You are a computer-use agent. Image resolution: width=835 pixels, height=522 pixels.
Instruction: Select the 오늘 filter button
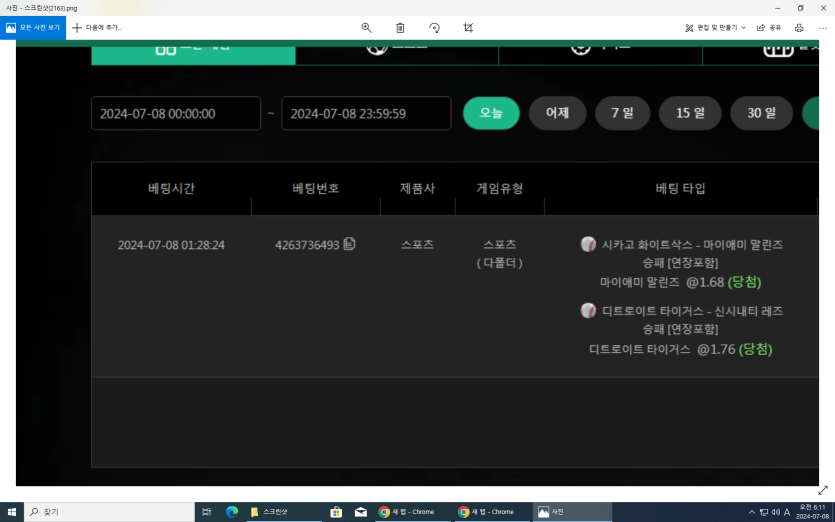point(491,113)
